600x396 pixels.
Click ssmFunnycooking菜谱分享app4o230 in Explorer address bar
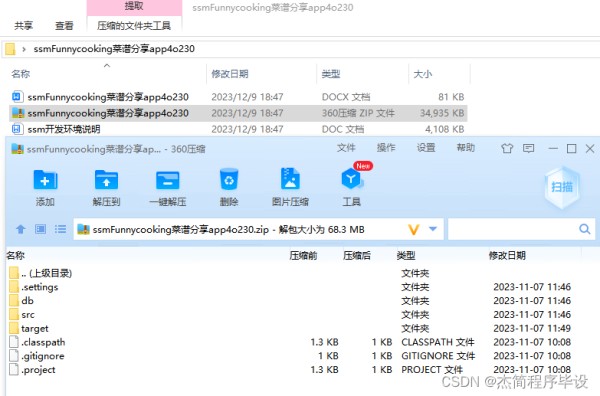click(x=114, y=49)
